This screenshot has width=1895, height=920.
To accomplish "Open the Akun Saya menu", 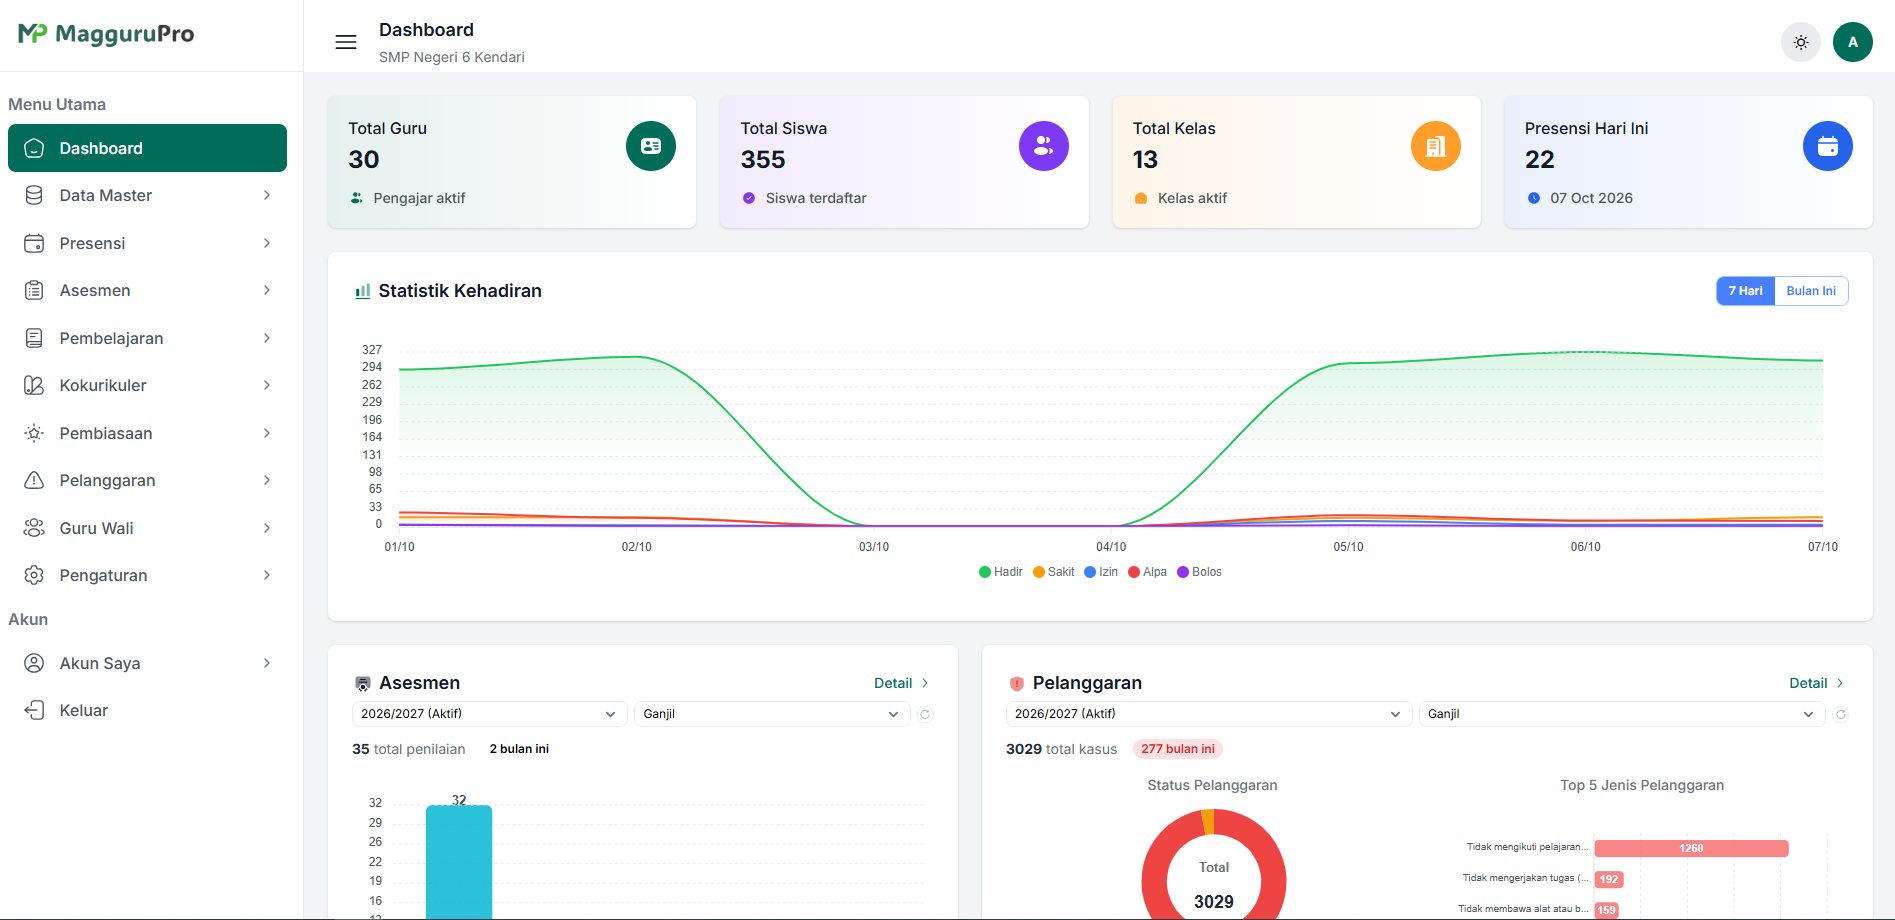I will click(147, 663).
